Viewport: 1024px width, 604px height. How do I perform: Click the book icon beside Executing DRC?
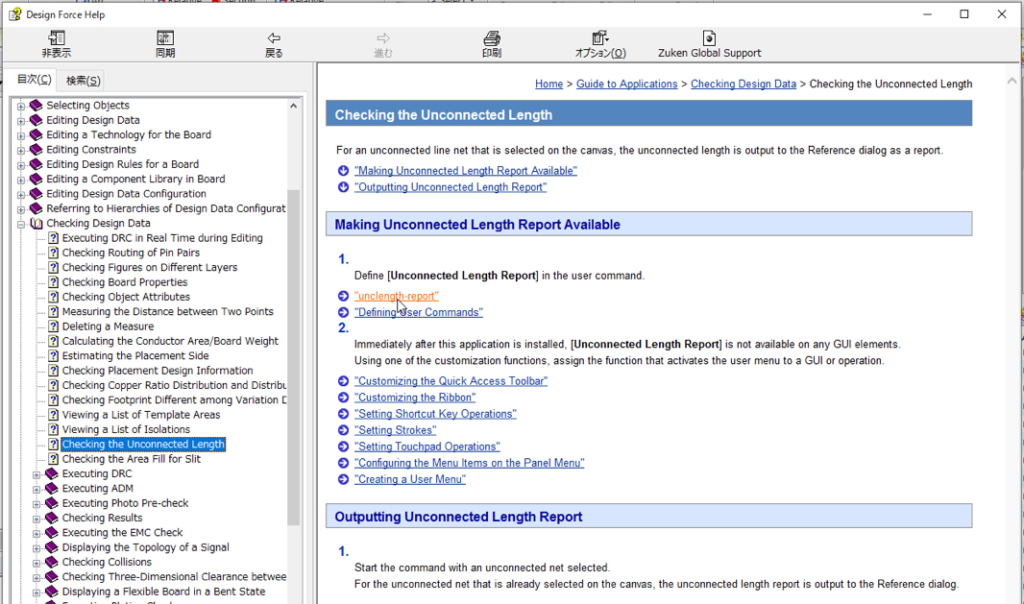coord(53,474)
